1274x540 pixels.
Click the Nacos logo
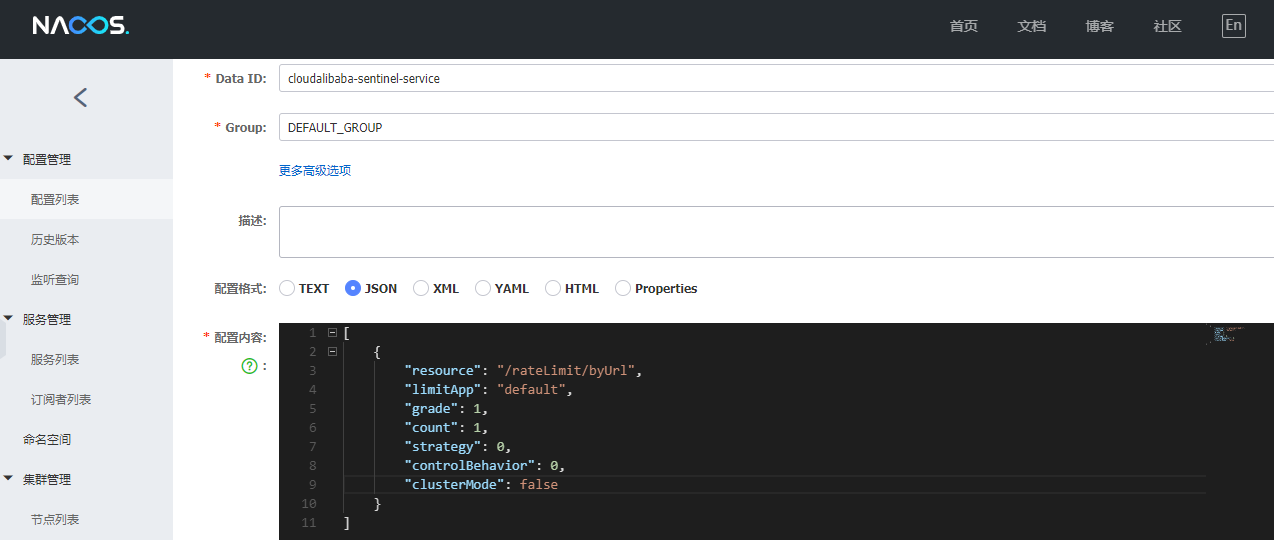pos(80,26)
